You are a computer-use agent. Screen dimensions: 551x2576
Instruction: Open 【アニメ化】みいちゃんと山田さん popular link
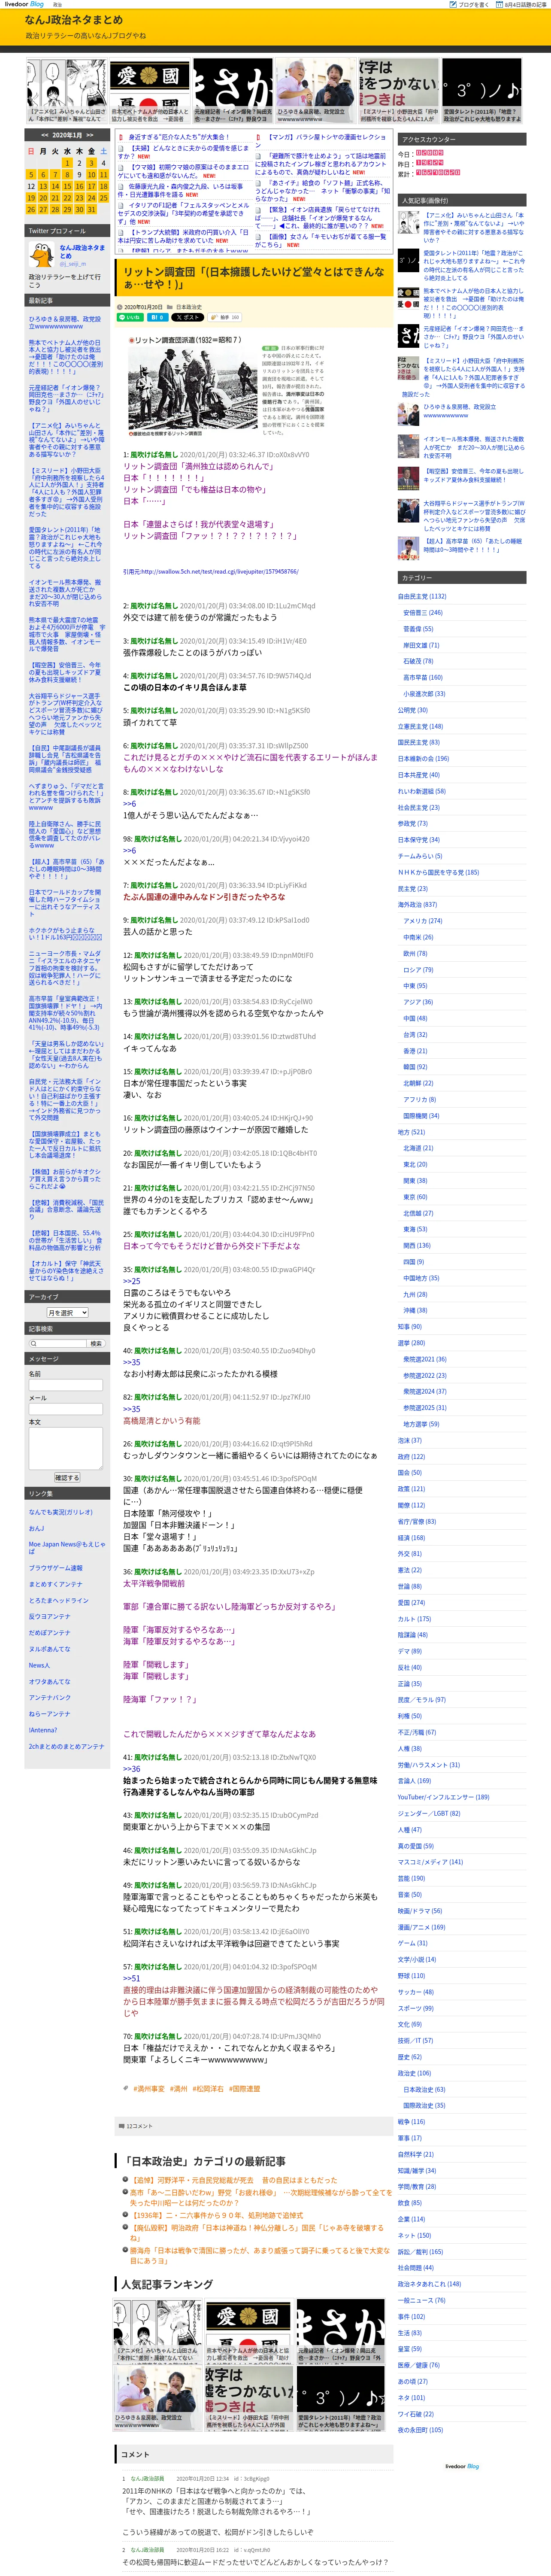pos(474,227)
